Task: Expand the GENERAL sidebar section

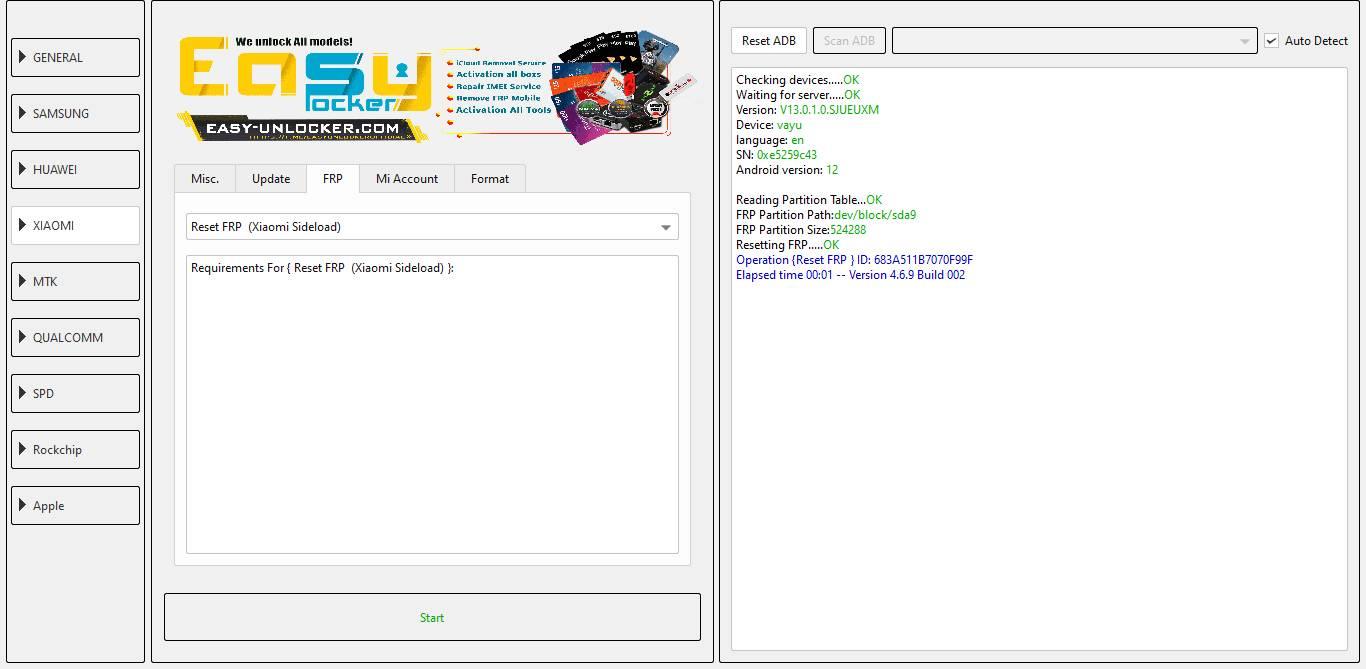Action: point(75,57)
